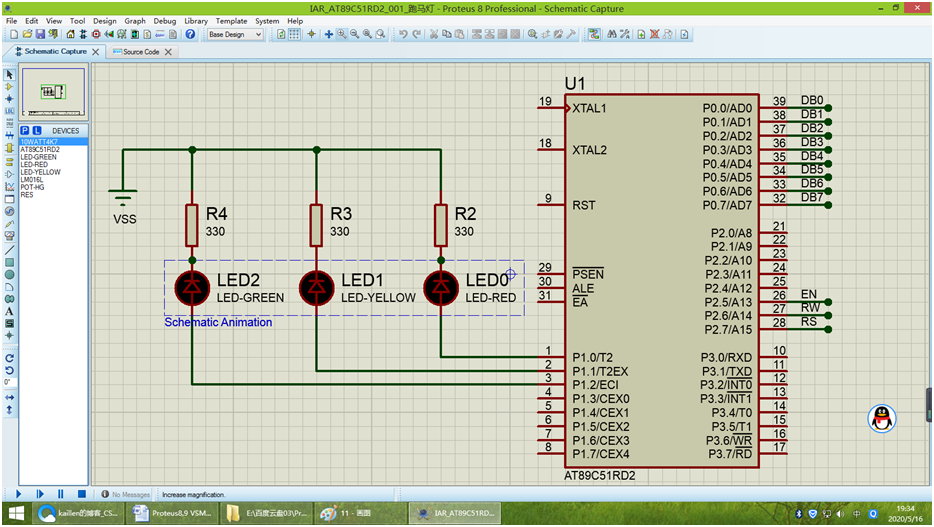934x527 pixels.
Task: Save the project using the floppy disk icon
Action: click(40, 35)
